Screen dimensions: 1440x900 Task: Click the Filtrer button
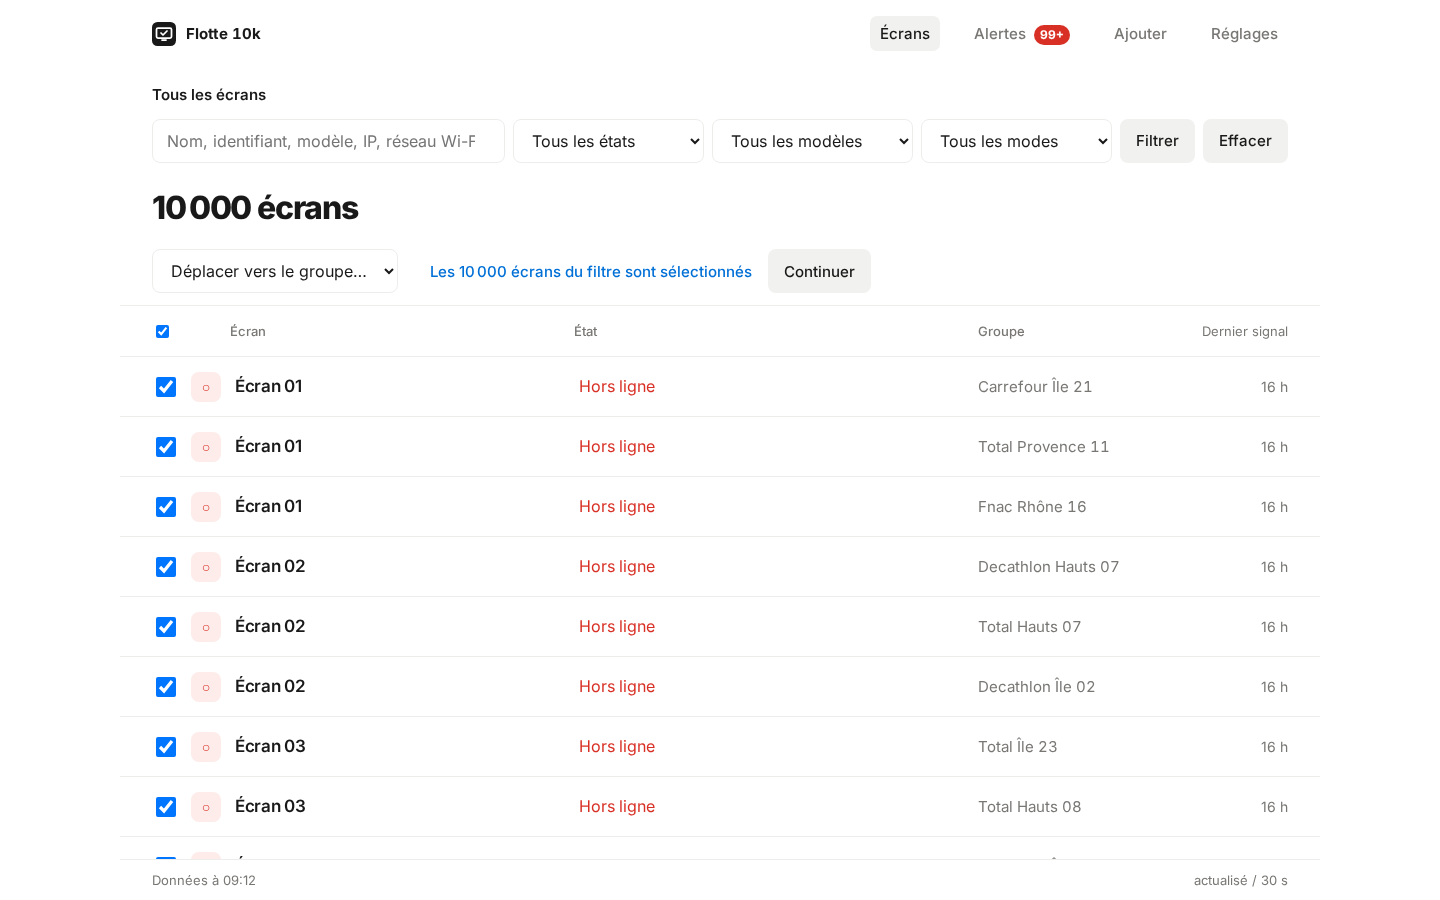tap(1157, 141)
